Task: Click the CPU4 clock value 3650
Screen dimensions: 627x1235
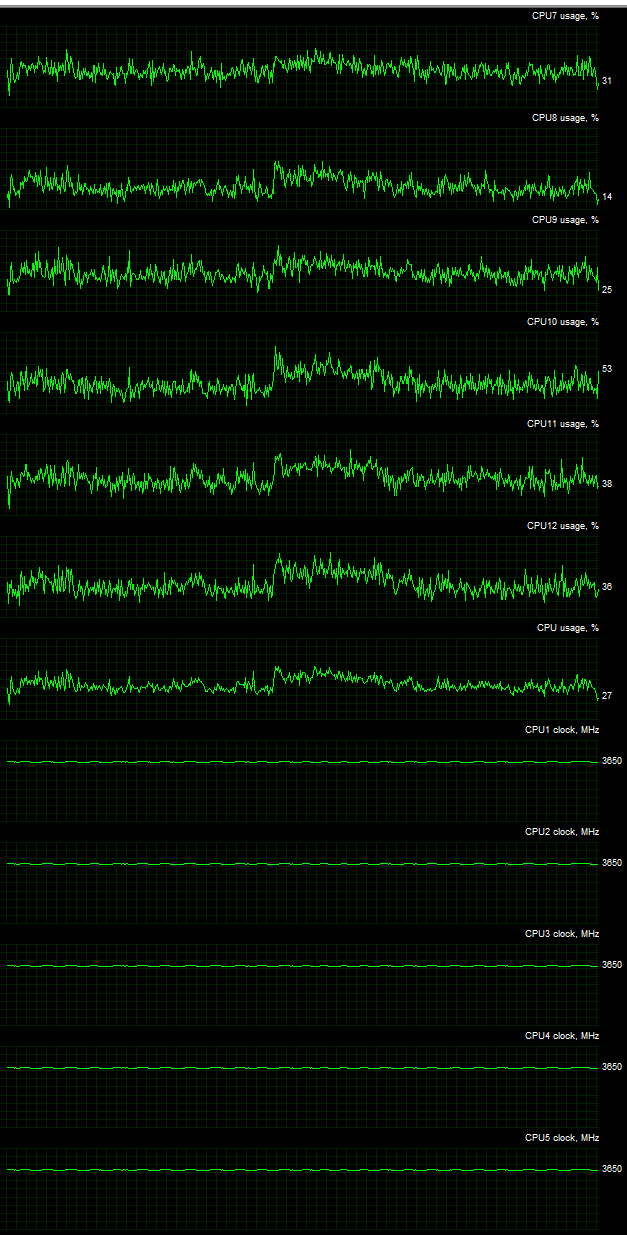Action: (612, 1067)
